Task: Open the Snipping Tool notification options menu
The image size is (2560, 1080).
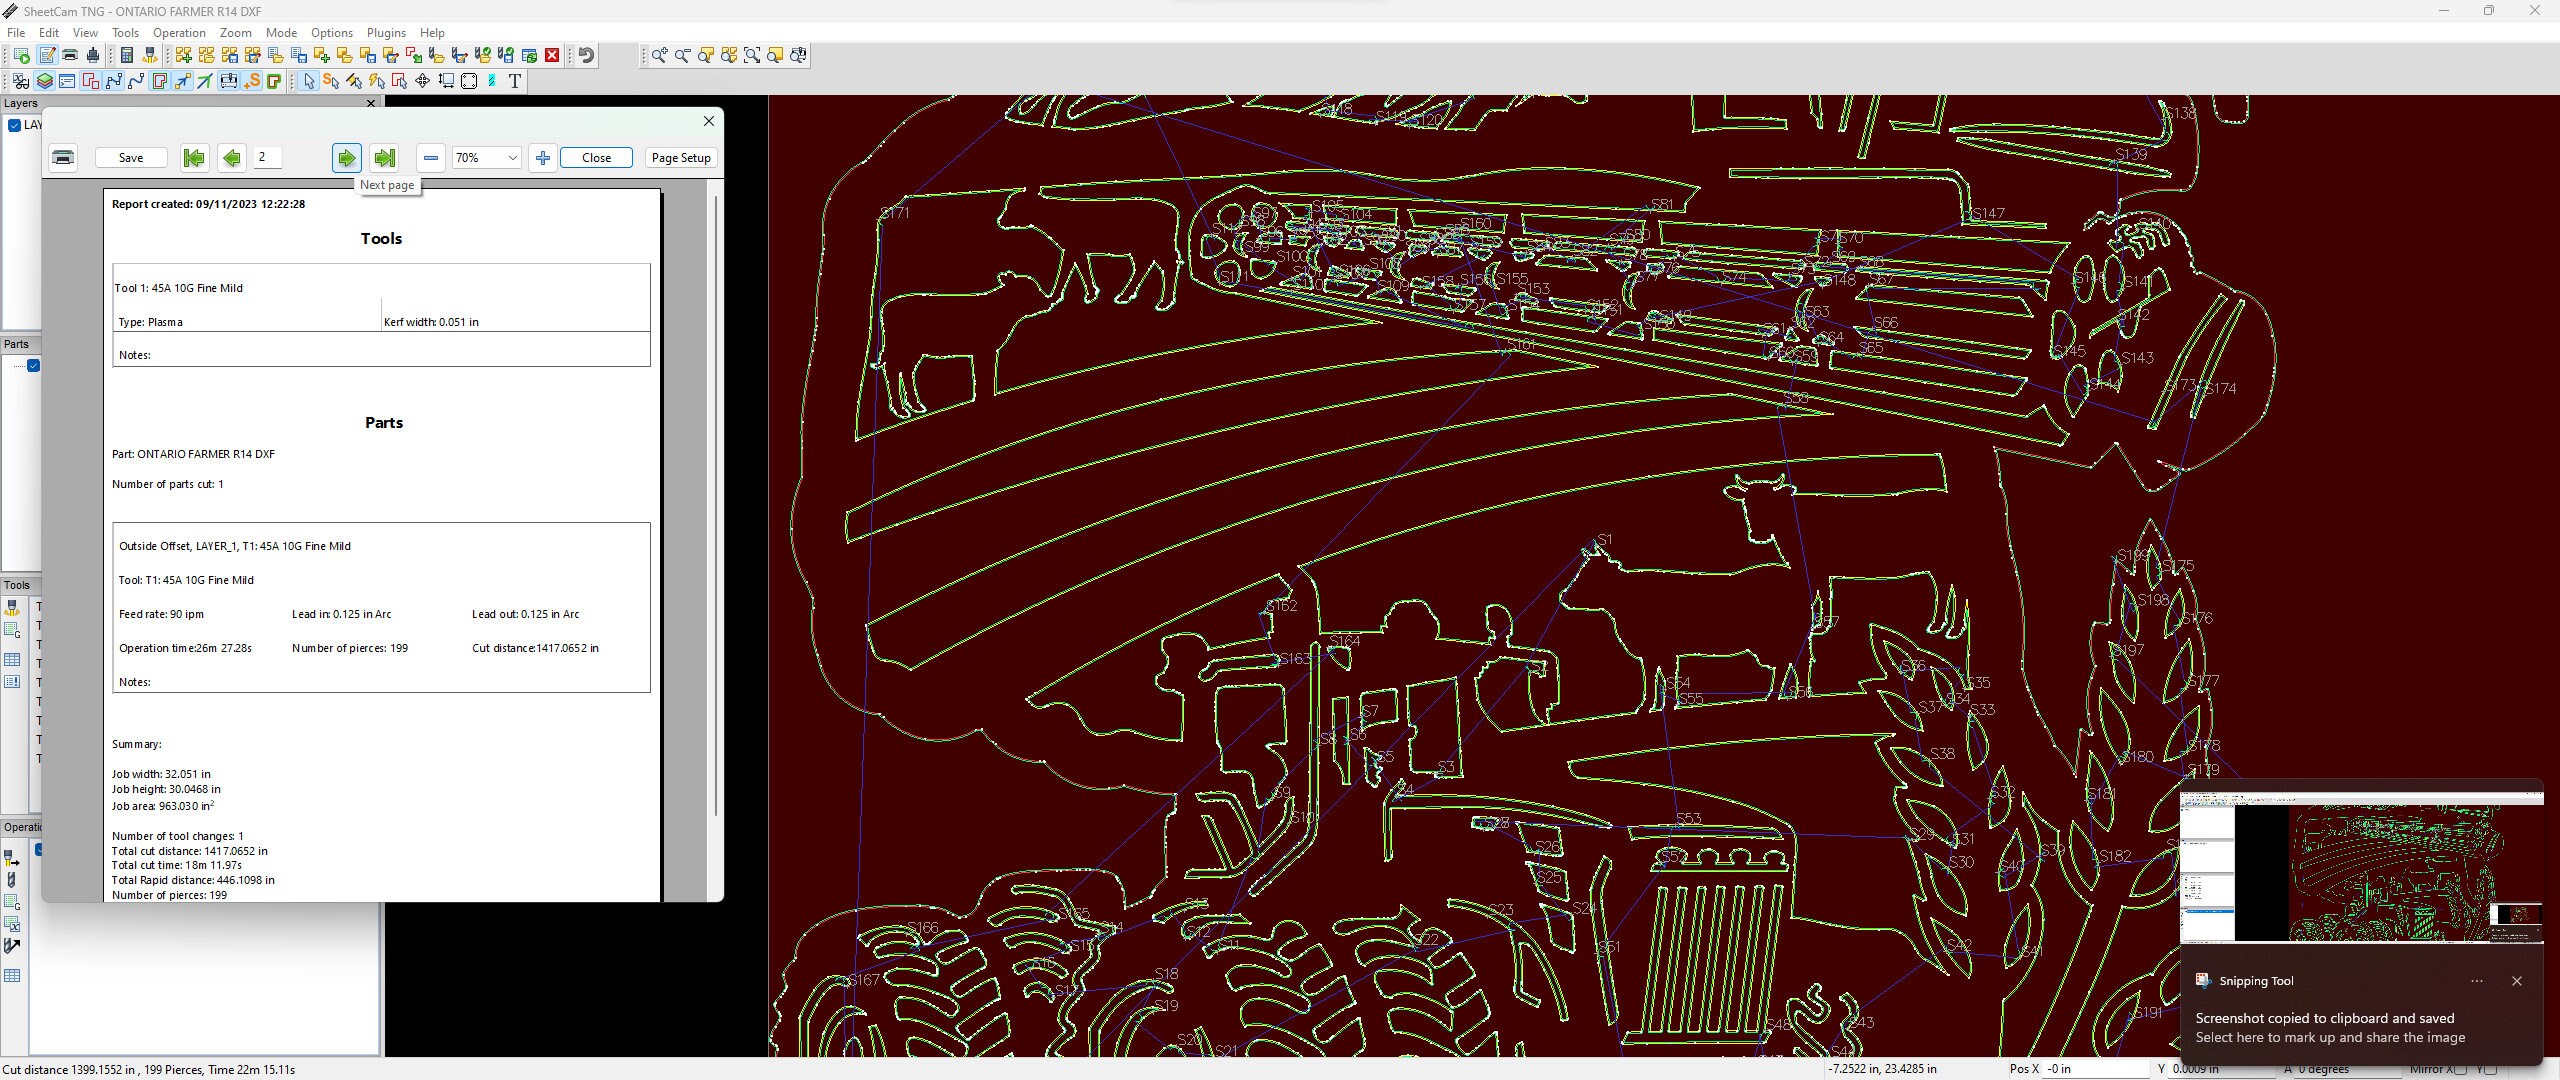Action: point(2477,981)
